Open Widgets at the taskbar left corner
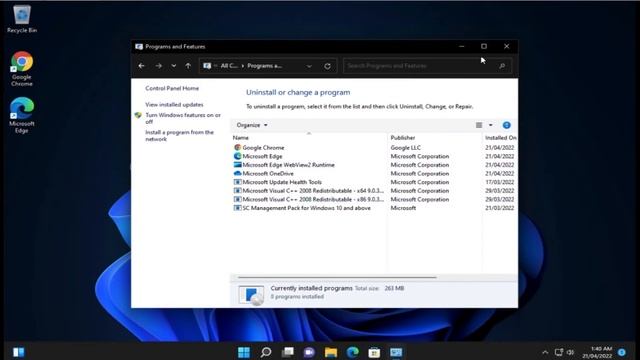The width and height of the screenshot is (640, 360). click(x=19, y=352)
